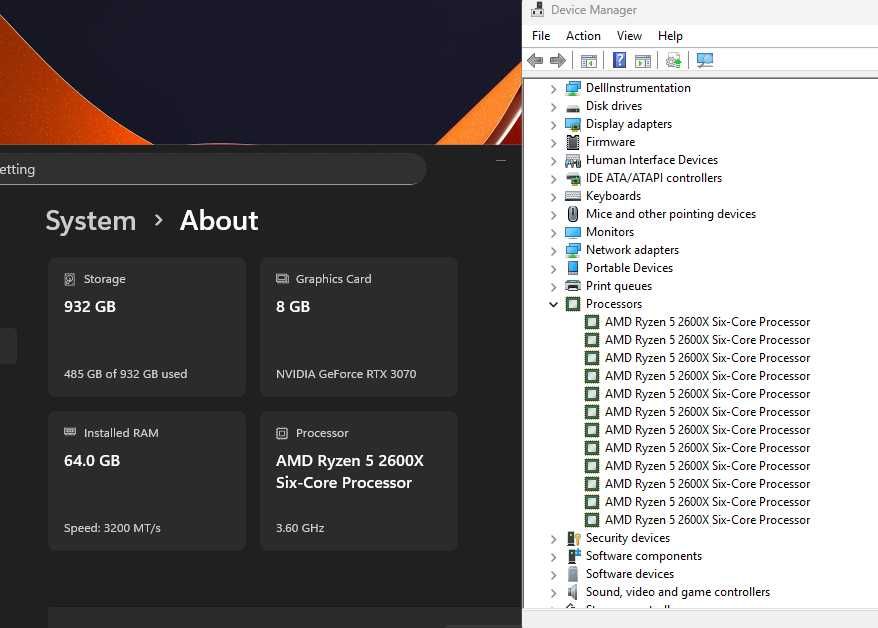Viewport: 878px width, 628px height.
Task: Expand the Monitors node
Action: [553, 232]
